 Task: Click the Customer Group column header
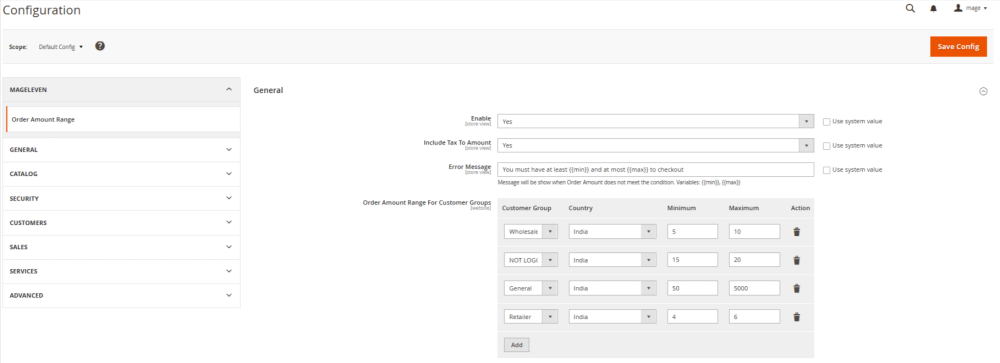(x=527, y=208)
